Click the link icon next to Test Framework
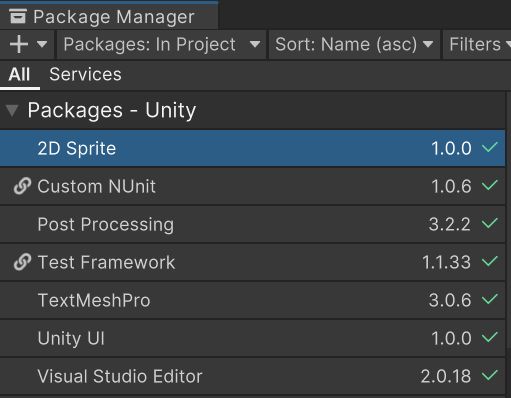 coord(22,262)
